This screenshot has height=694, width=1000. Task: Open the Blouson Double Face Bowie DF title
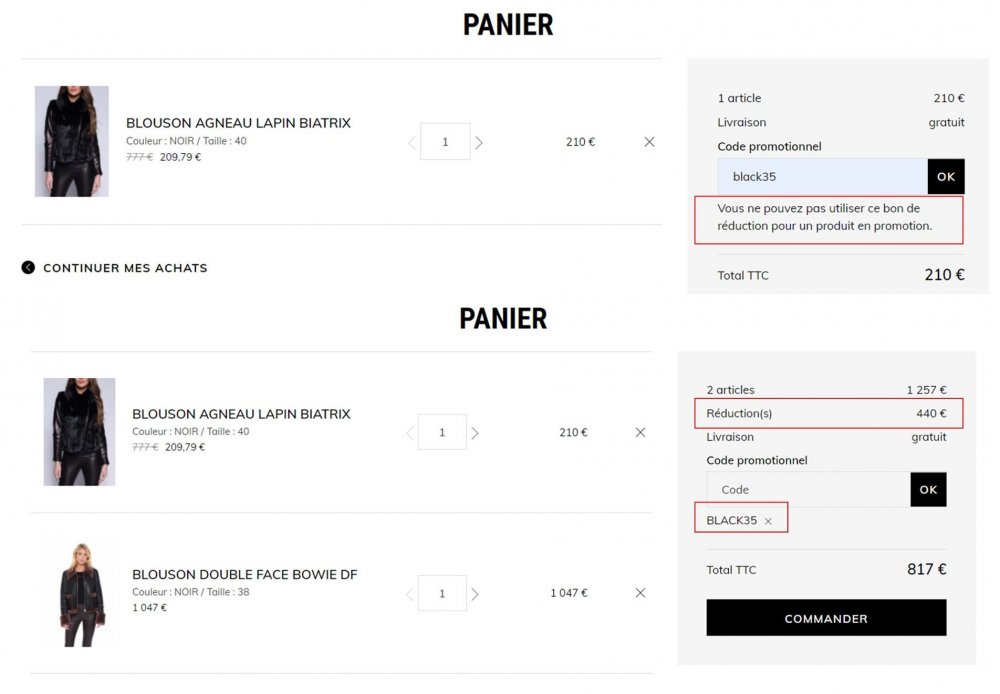245,575
